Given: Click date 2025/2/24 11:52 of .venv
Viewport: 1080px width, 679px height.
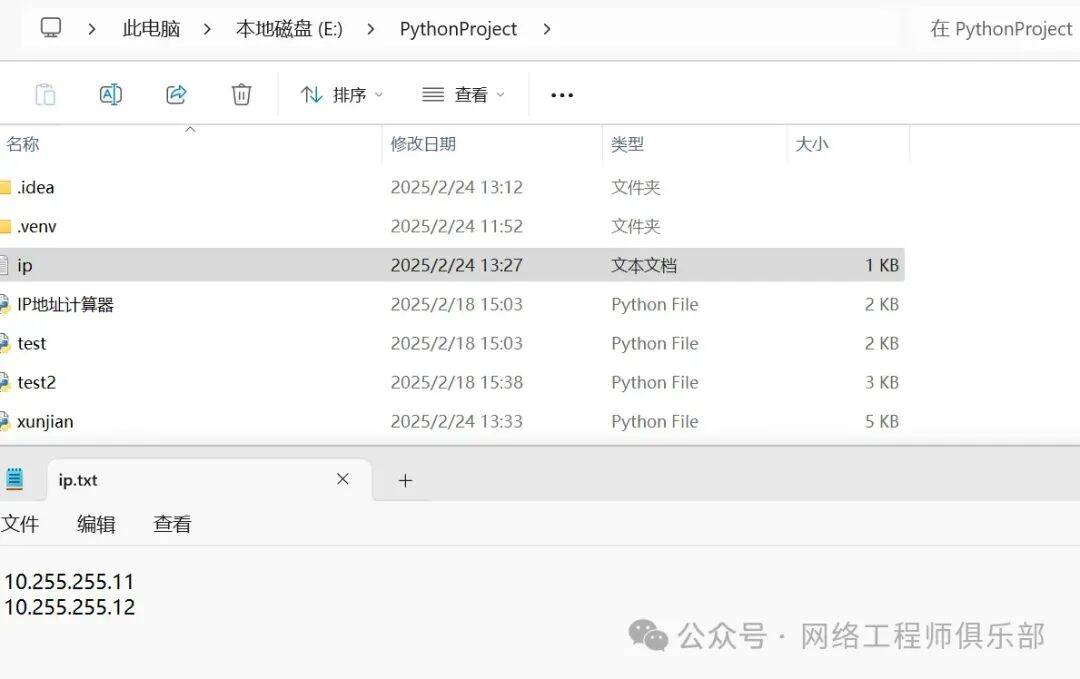Looking at the screenshot, I should coord(457,227).
